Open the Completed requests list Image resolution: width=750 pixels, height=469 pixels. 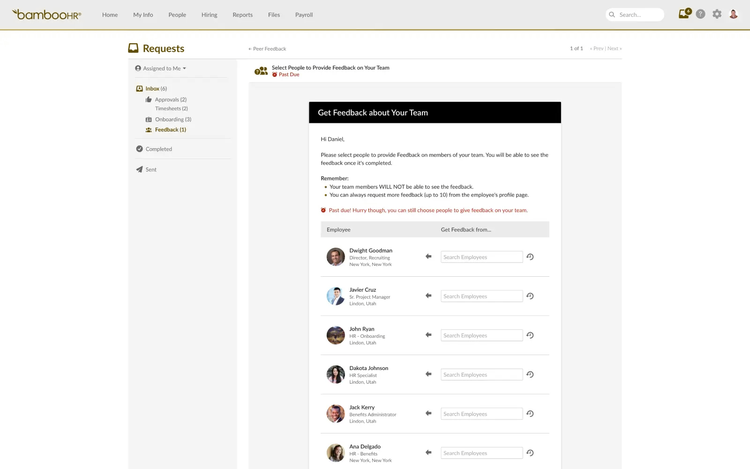coord(159,149)
